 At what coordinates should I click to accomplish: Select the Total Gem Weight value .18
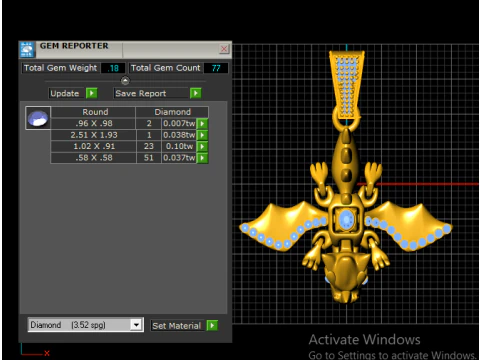[113, 68]
